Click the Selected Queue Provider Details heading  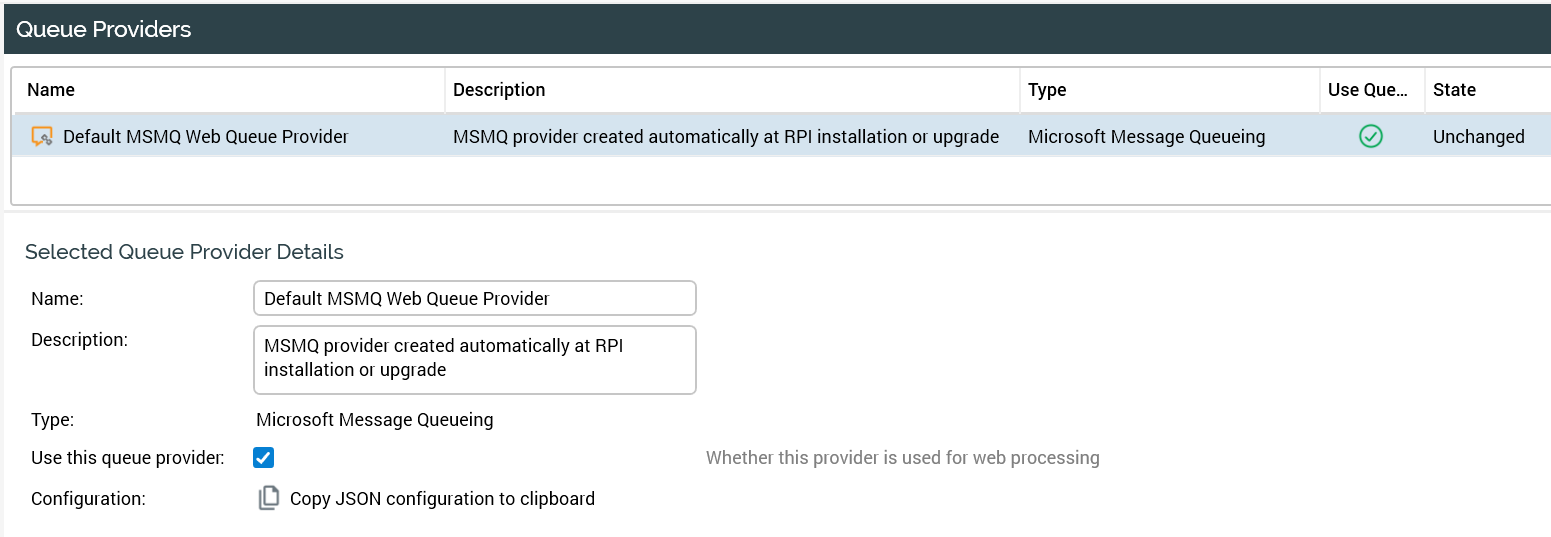coord(184,252)
